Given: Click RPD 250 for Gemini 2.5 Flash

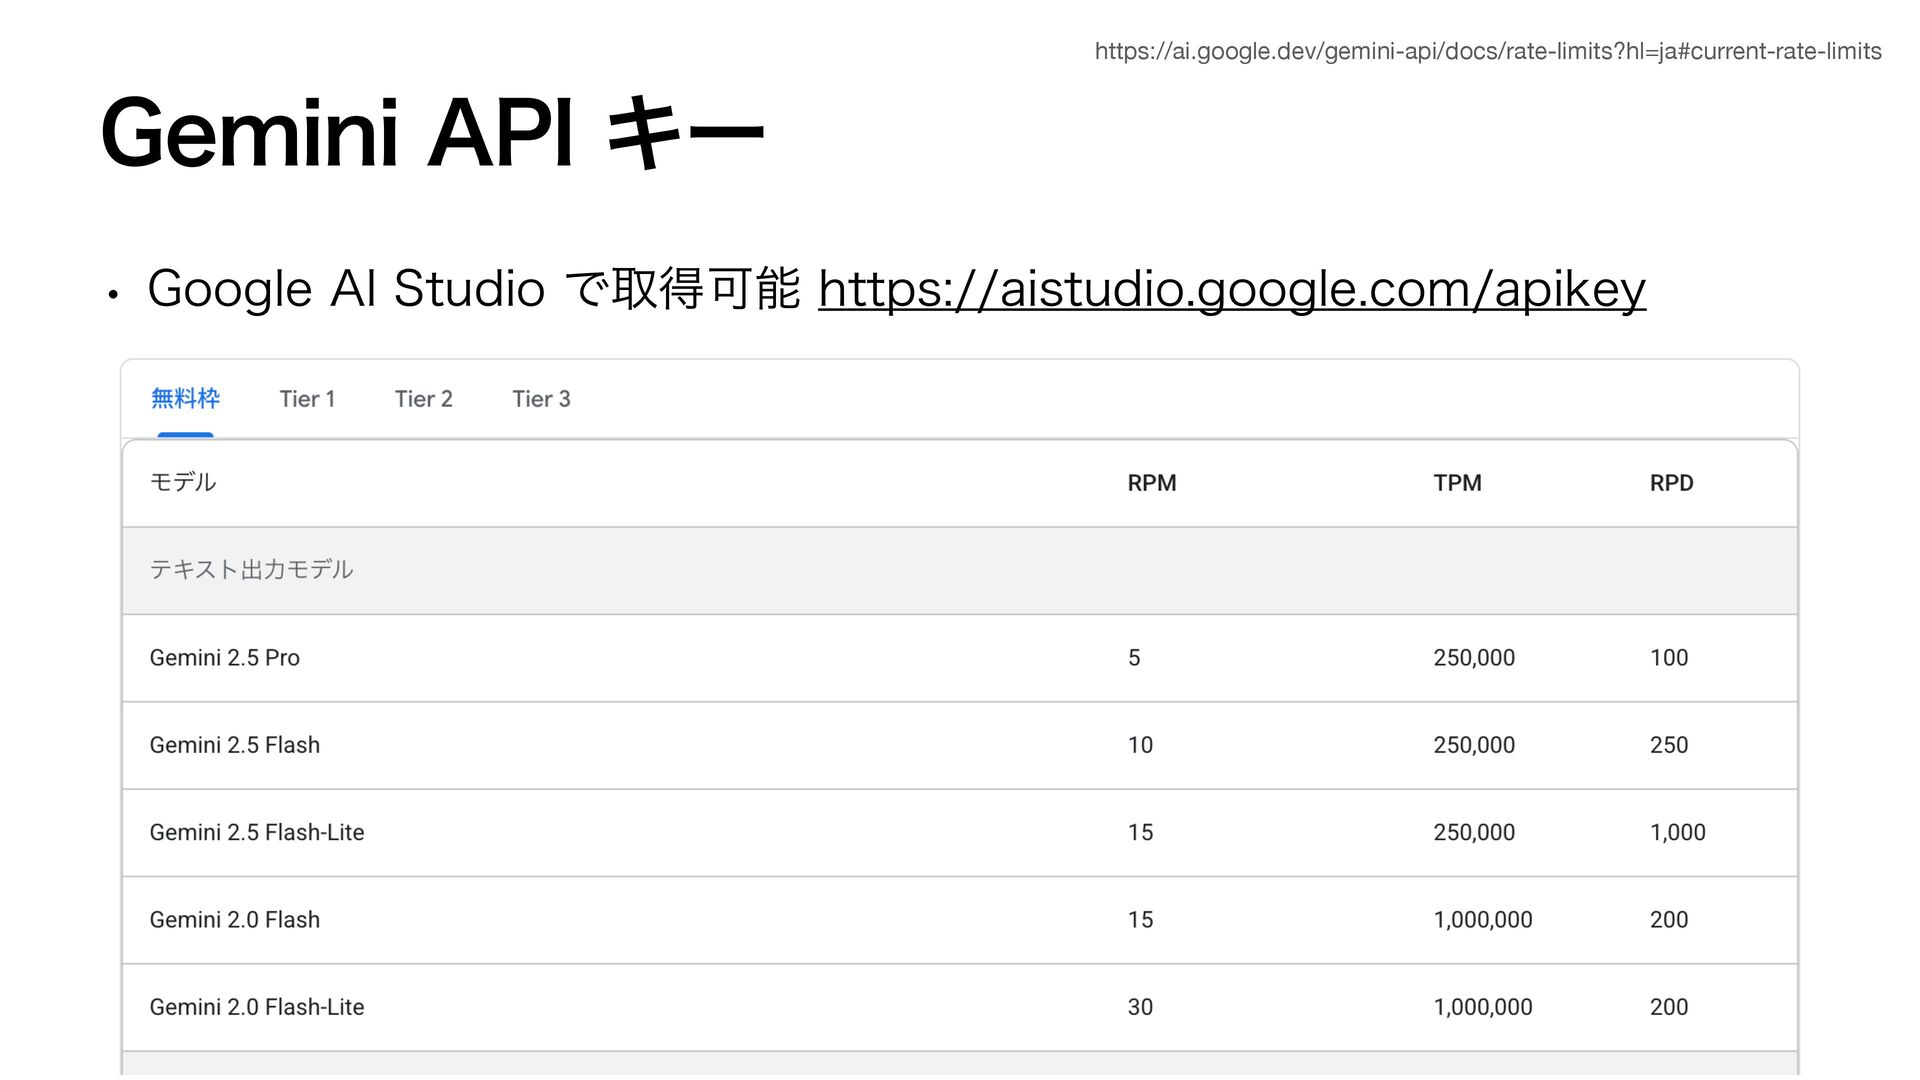Looking at the screenshot, I should (1669, 745).
